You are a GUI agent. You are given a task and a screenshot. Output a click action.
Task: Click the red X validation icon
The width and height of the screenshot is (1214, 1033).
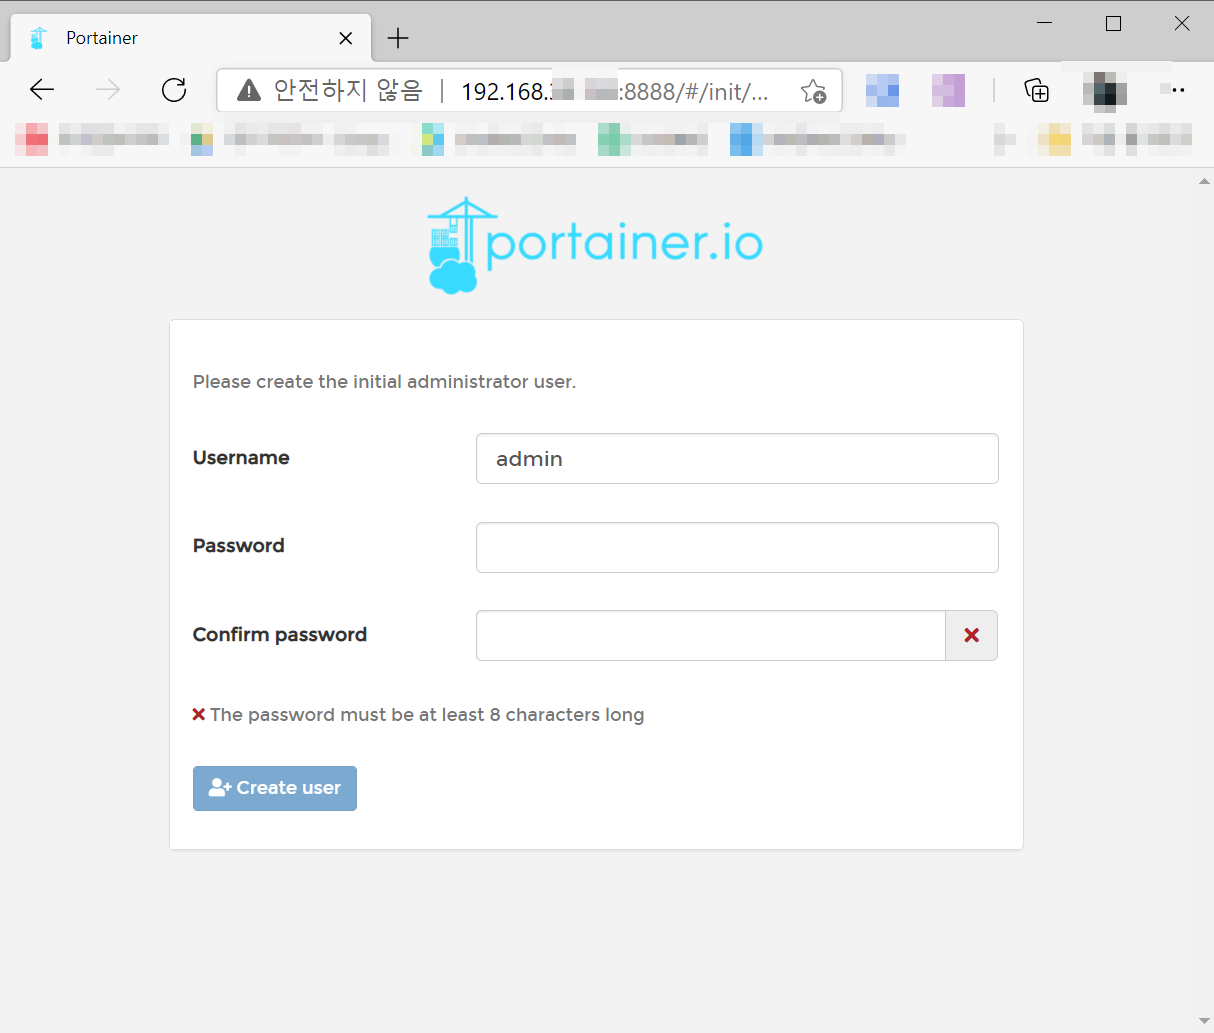pyautogui.click(x=971, y=635)
